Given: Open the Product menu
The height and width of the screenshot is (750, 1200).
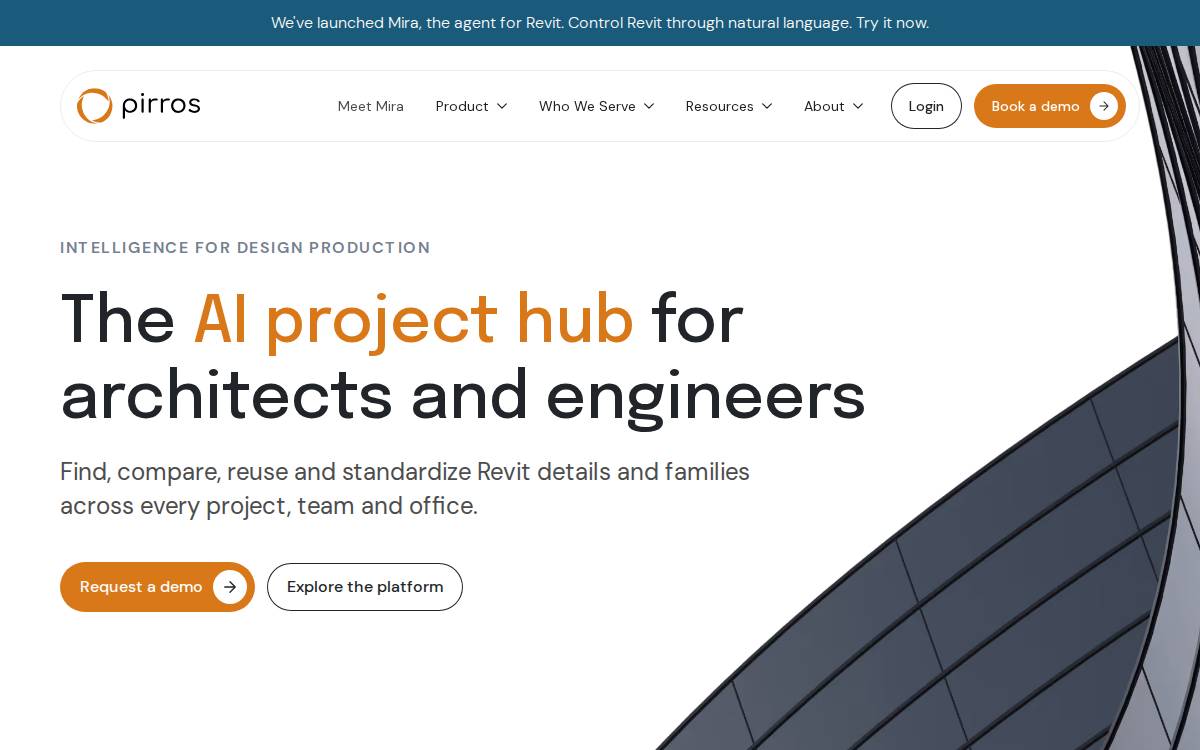Looking at the screenshot, I should (472, 106).
